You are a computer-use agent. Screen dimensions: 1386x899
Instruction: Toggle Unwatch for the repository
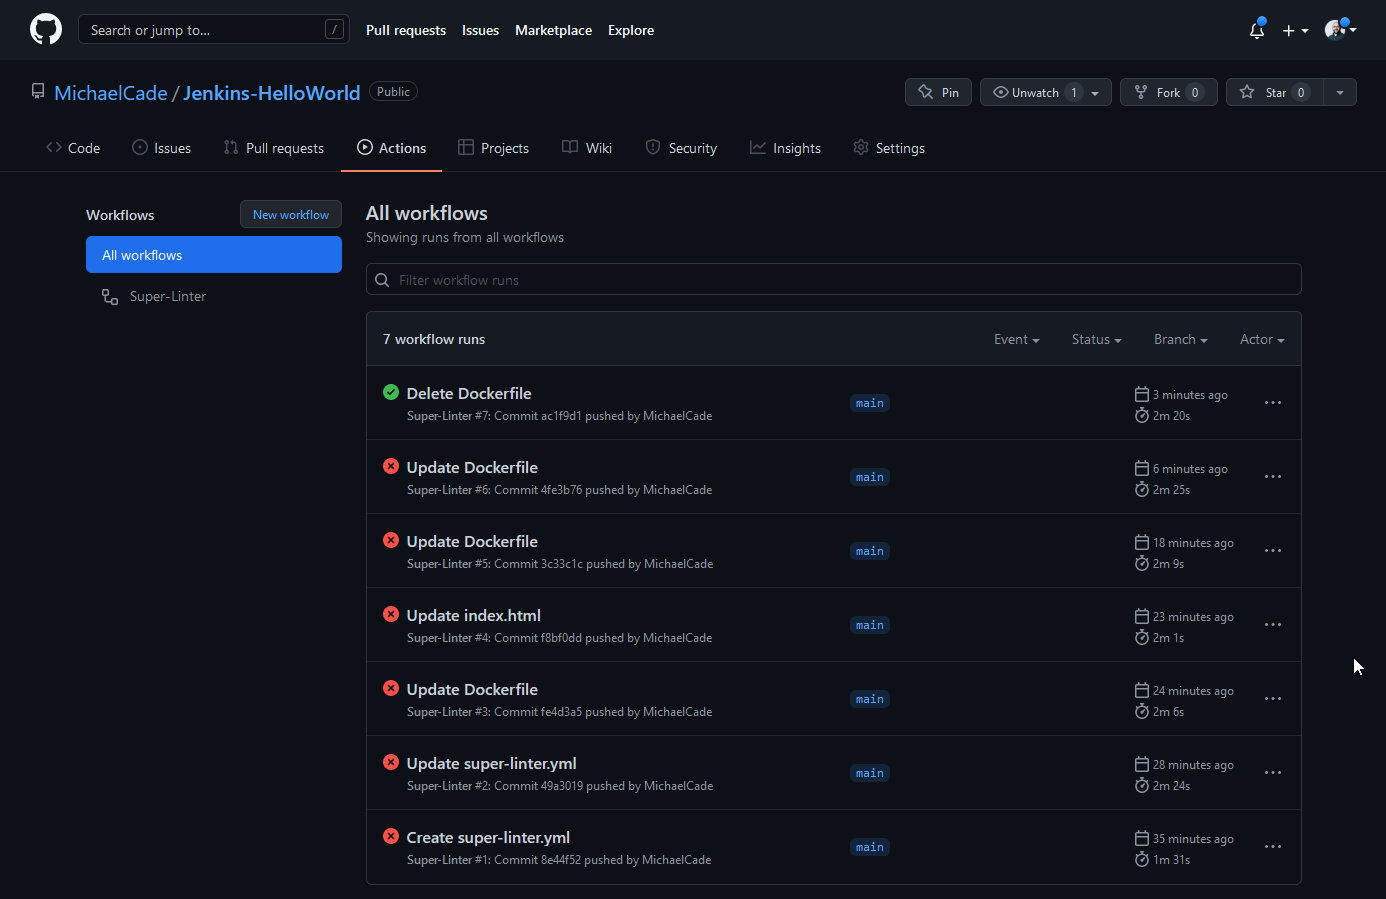click(x=1034, y=92)
